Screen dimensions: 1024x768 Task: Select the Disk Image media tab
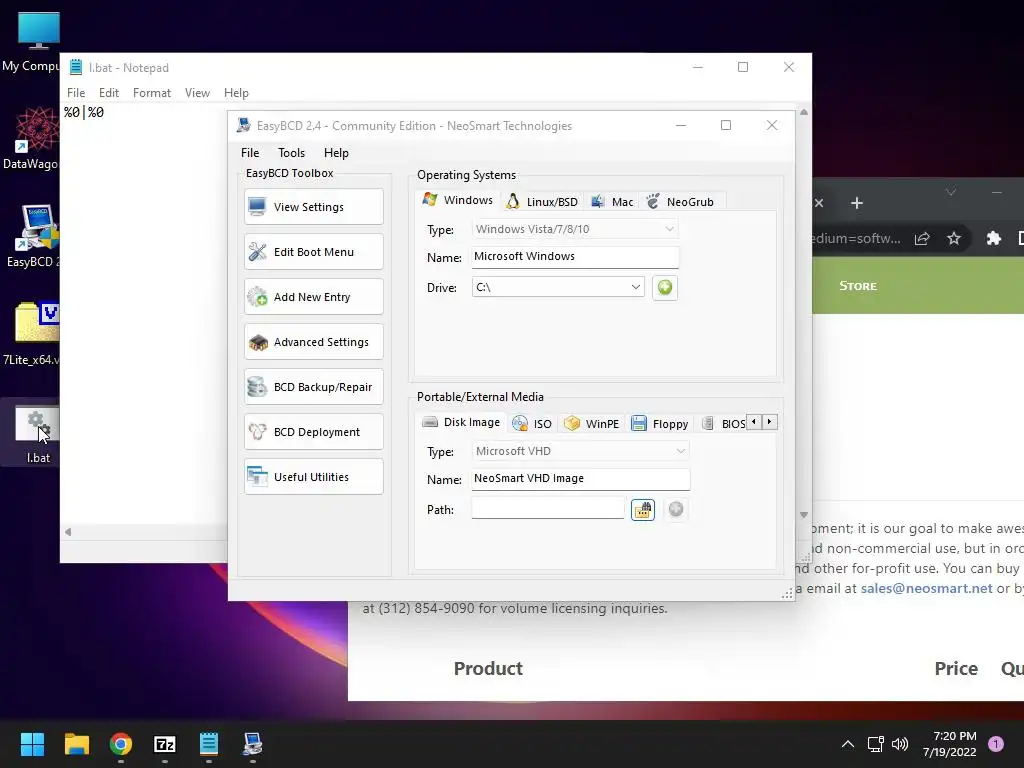[461, 423]
